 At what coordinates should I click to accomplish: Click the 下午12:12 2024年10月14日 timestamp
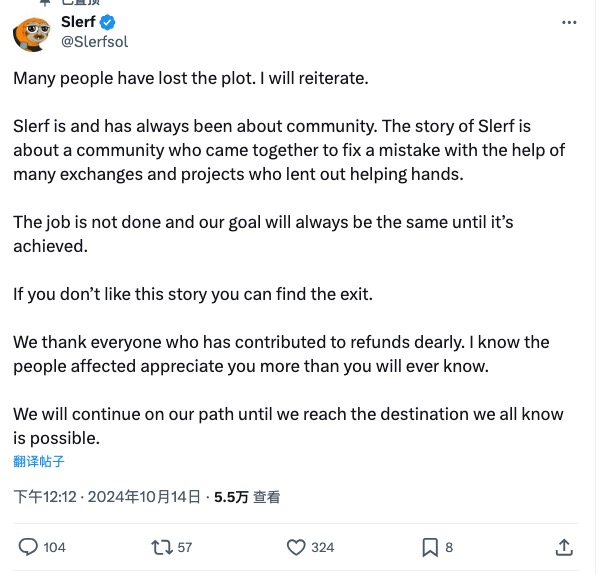[108, 496]
